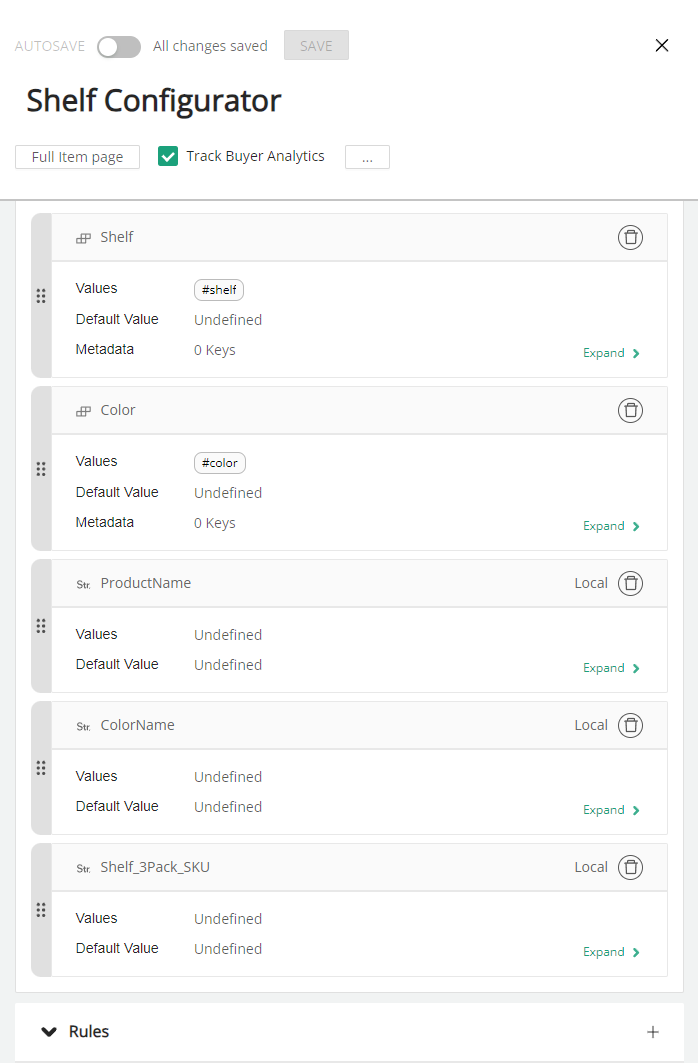Viewport: 698px width, 1063px height.
Task: Uncheck Track Buyer Analytics checkbox
Action: click(168, 156)
